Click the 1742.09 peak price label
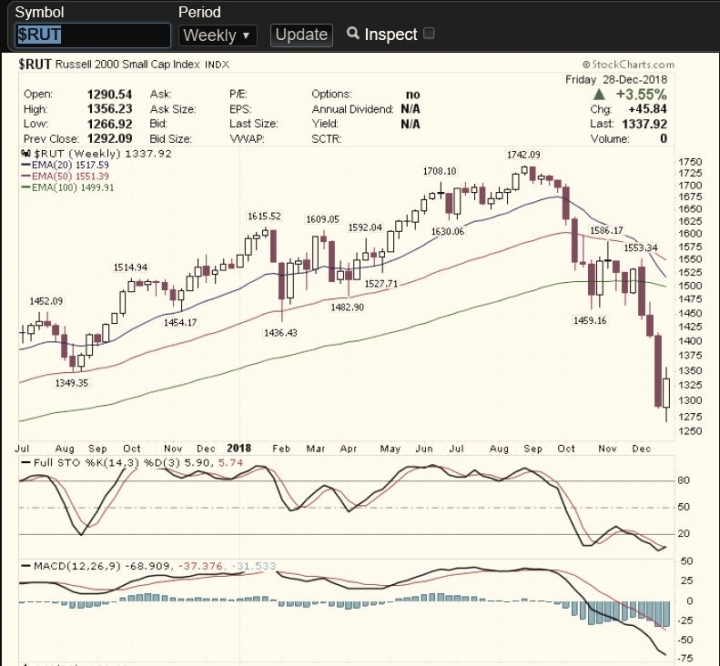 tap(523, 155)
